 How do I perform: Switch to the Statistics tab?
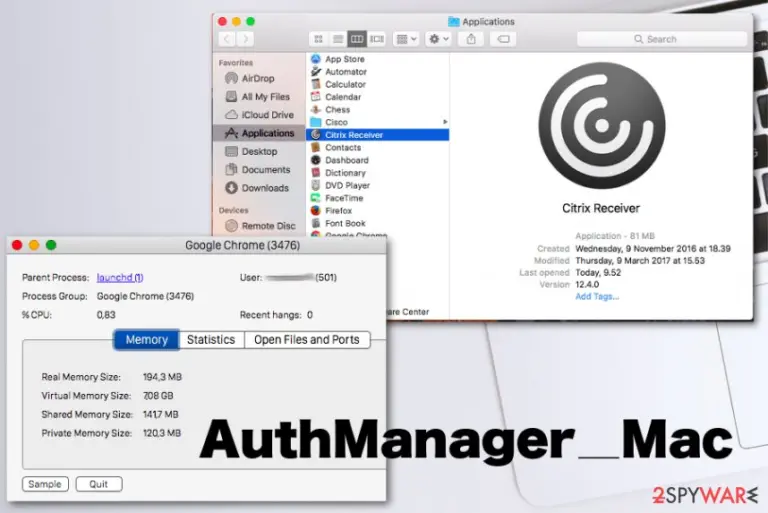coord(211,340)
